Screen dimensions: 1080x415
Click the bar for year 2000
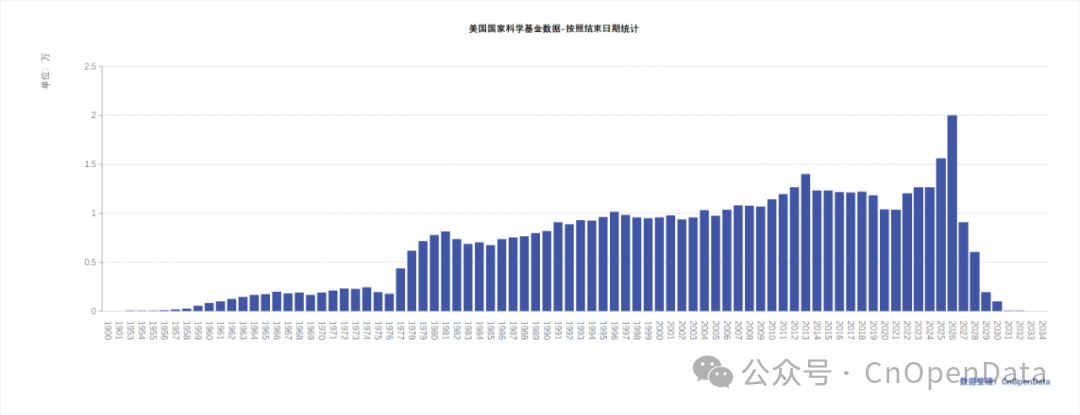click(660, 264)
